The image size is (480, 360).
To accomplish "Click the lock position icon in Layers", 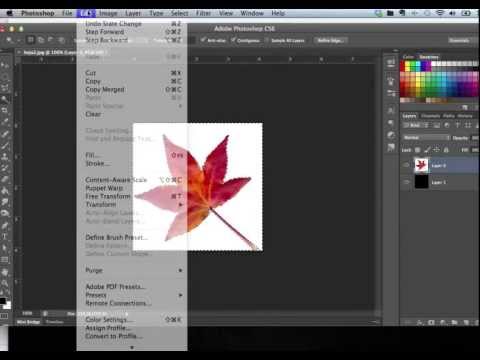I will click(436, 150).
